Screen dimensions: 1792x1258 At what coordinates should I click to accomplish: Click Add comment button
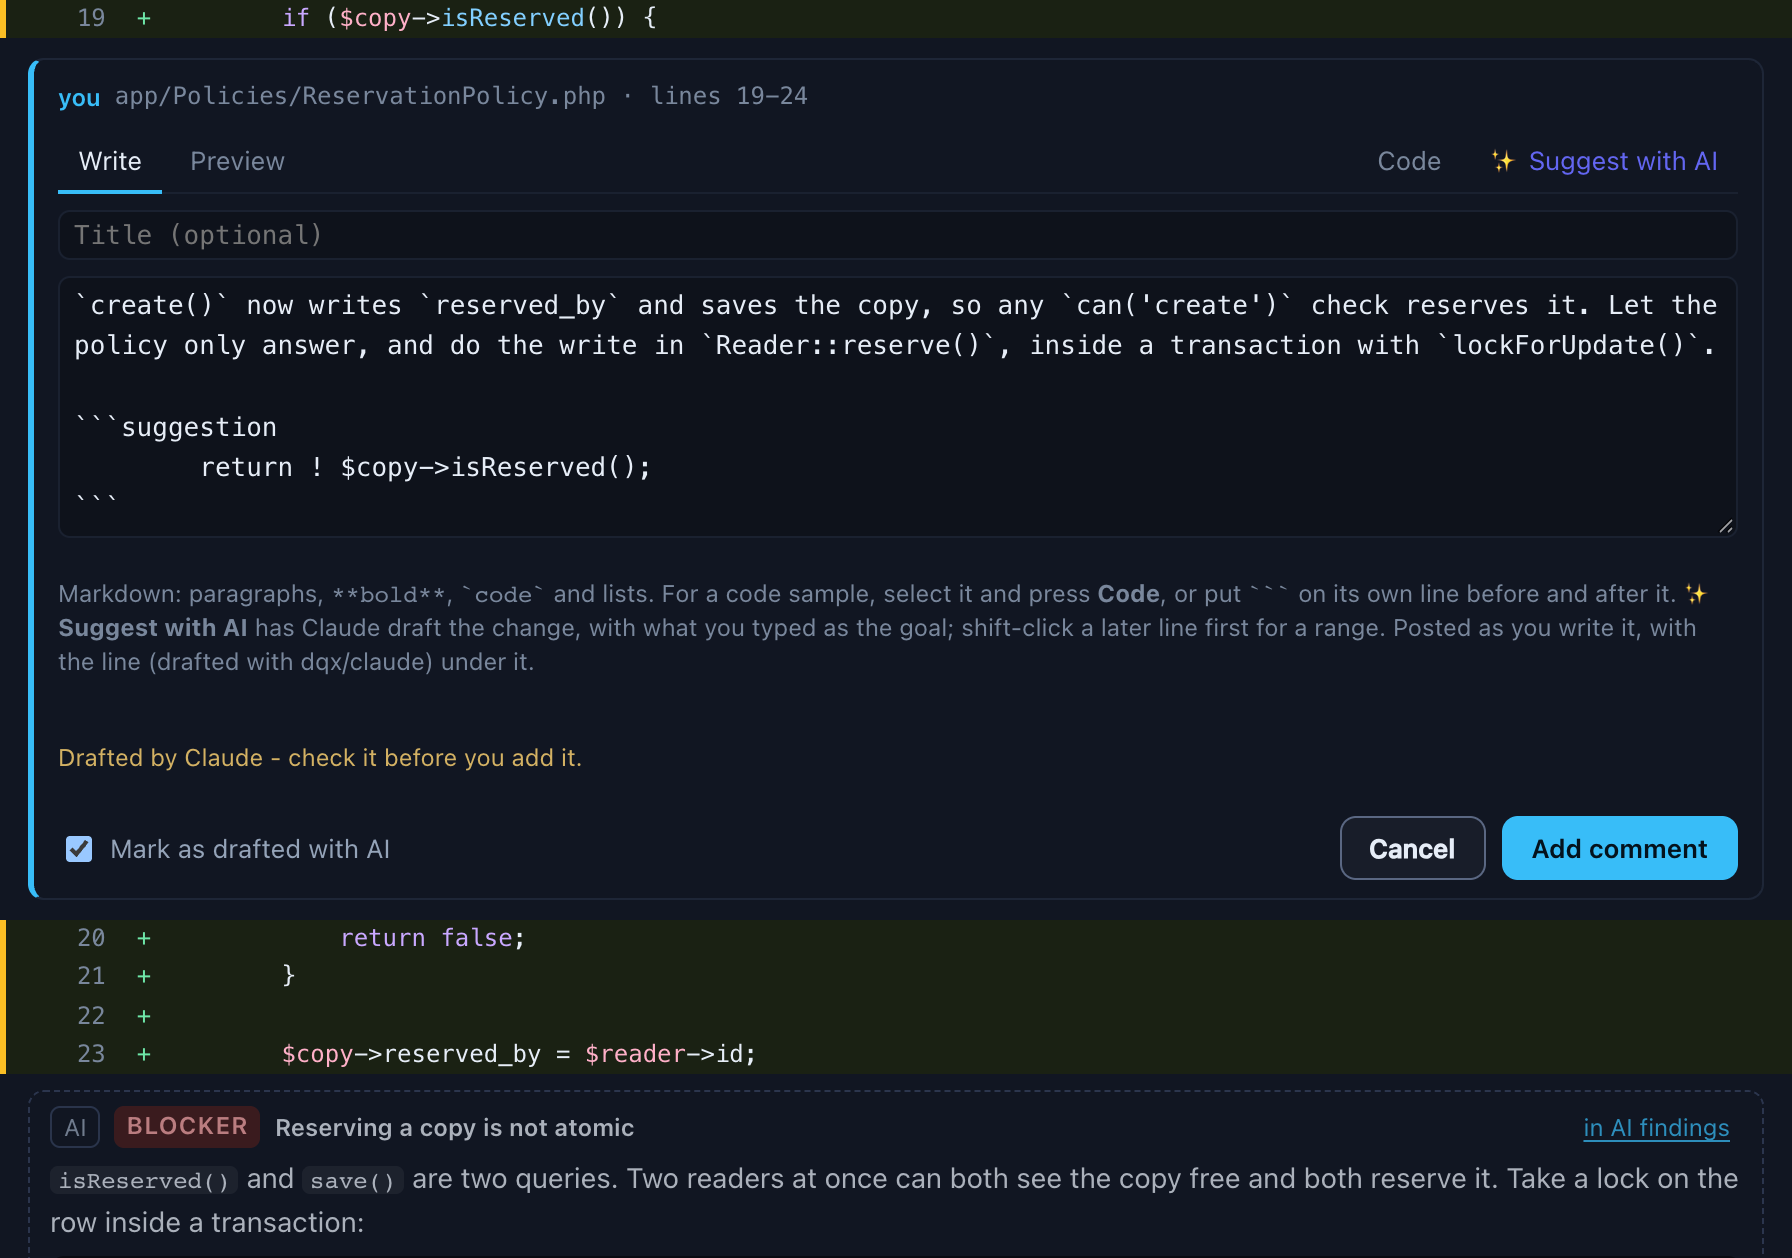(1619, 848)
